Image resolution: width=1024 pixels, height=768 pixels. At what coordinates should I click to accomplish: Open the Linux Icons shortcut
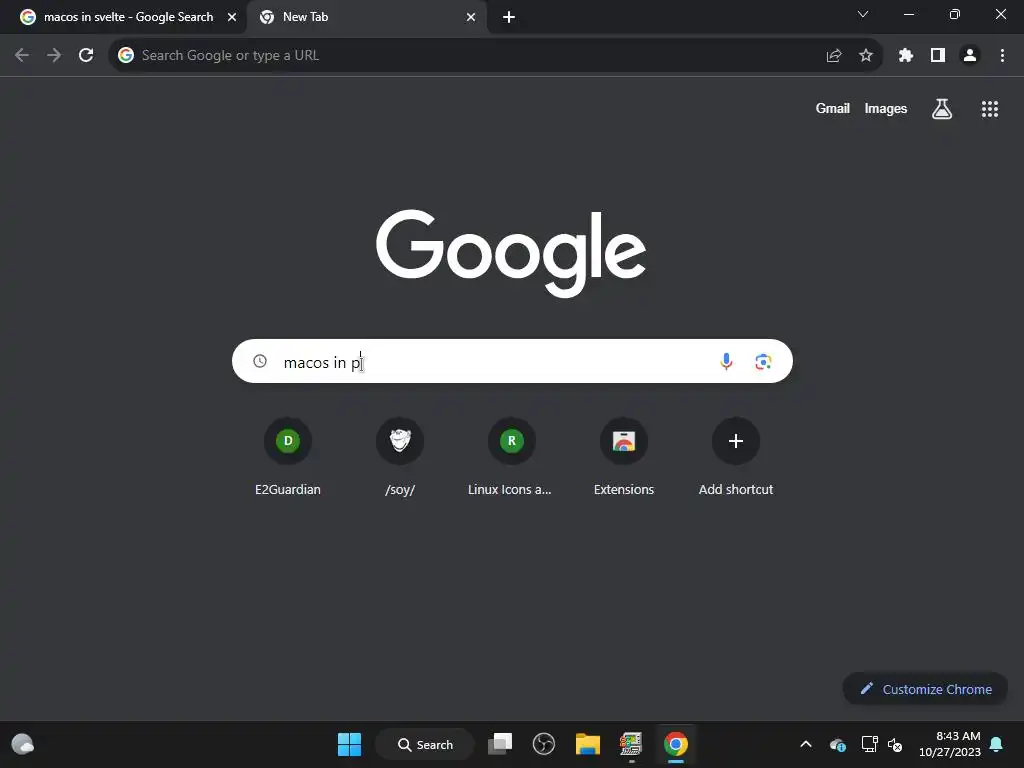click(511, 456)
